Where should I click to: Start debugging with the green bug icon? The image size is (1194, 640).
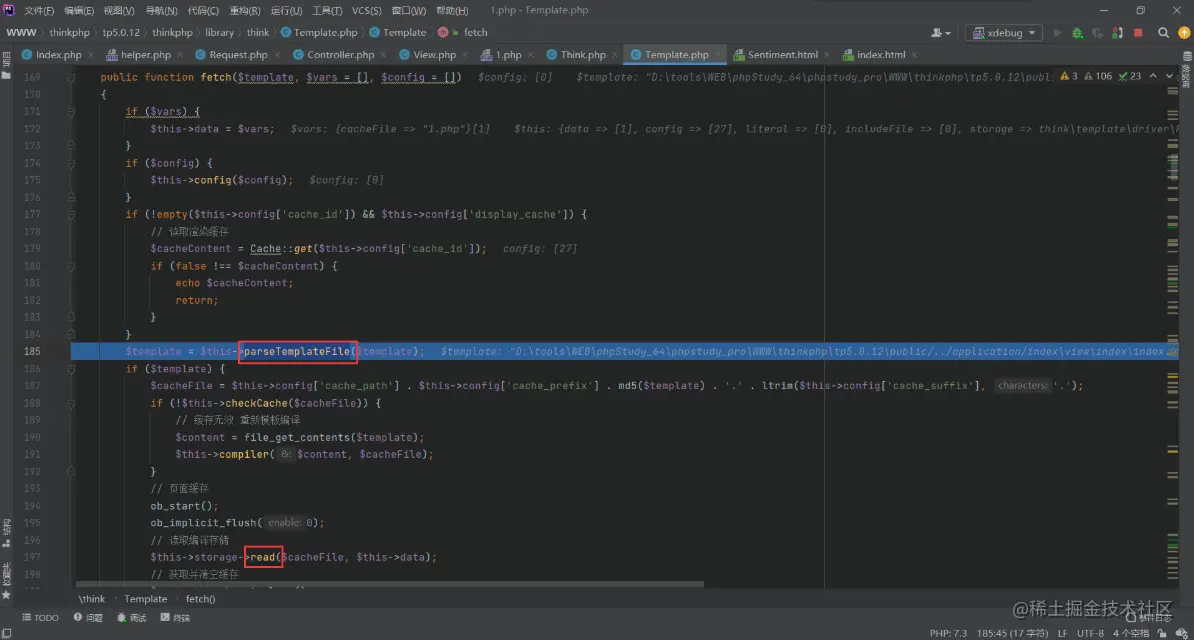[x=1077, y=33]
